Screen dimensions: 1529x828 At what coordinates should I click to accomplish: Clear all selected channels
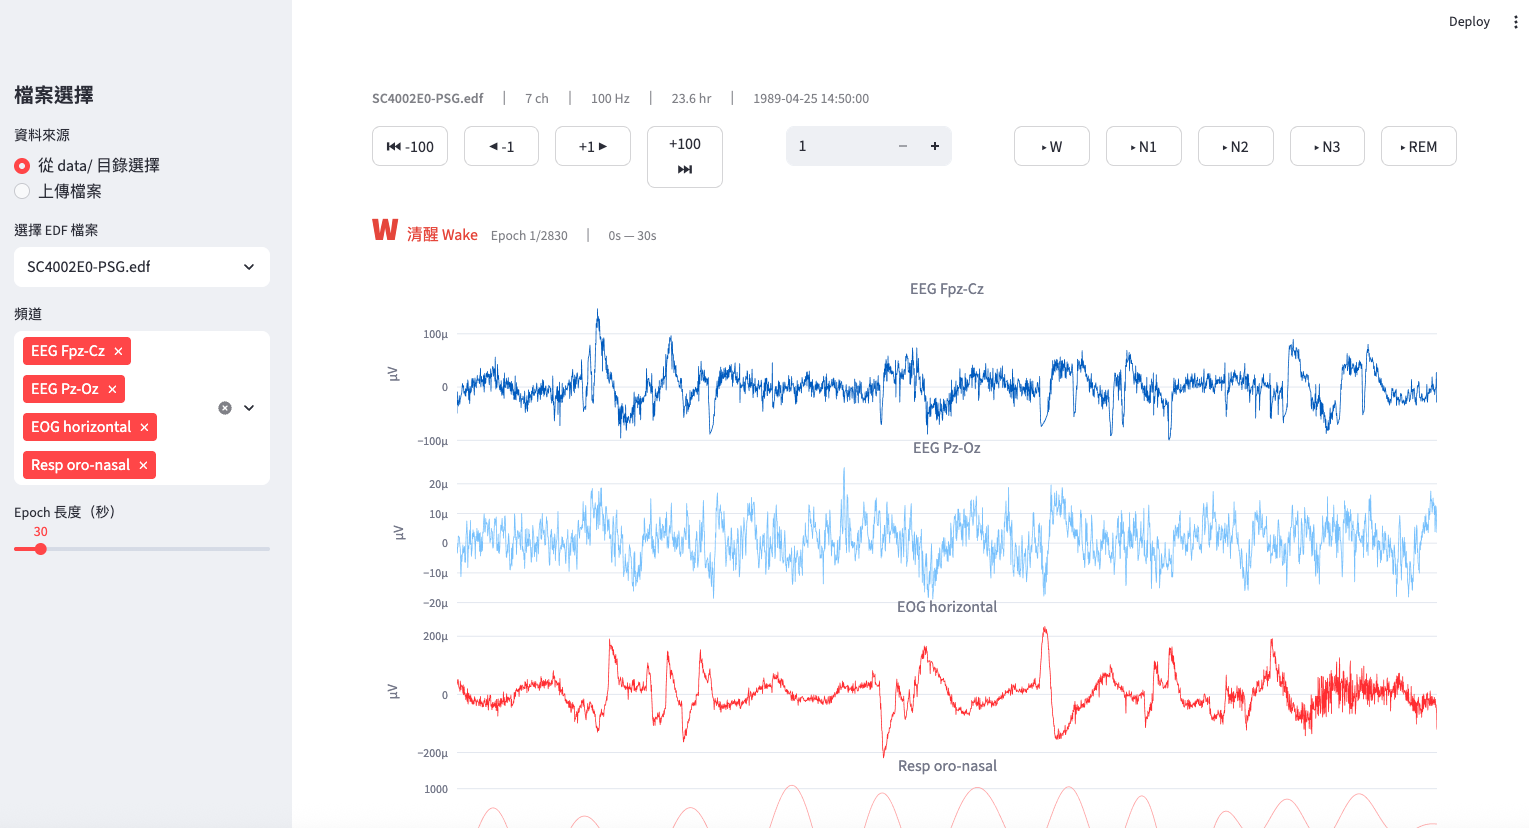pyautogui.click(x=225, y=408)
